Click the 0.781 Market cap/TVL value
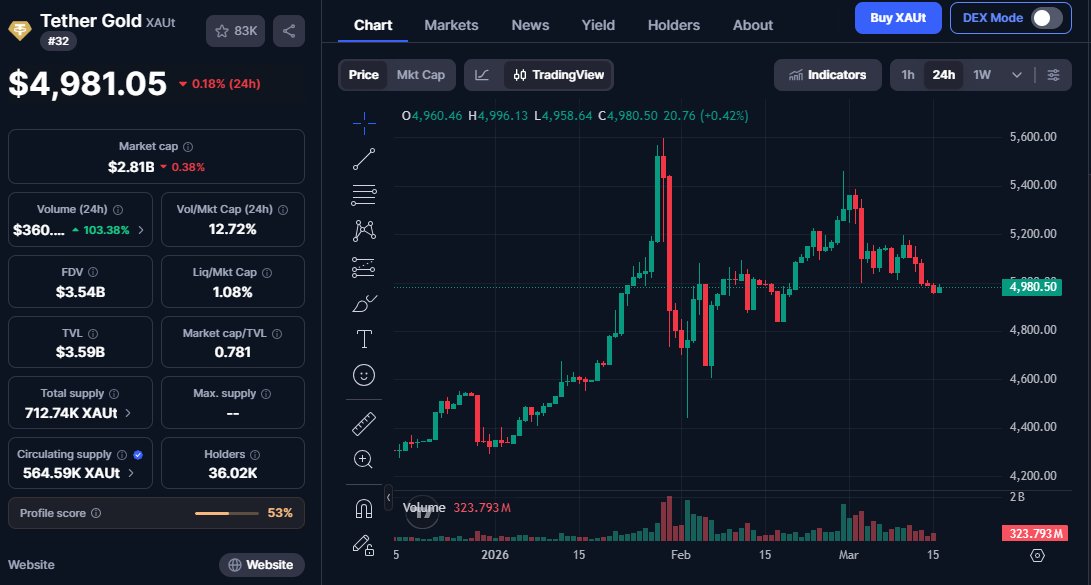1091x585 pixels. 232,352
